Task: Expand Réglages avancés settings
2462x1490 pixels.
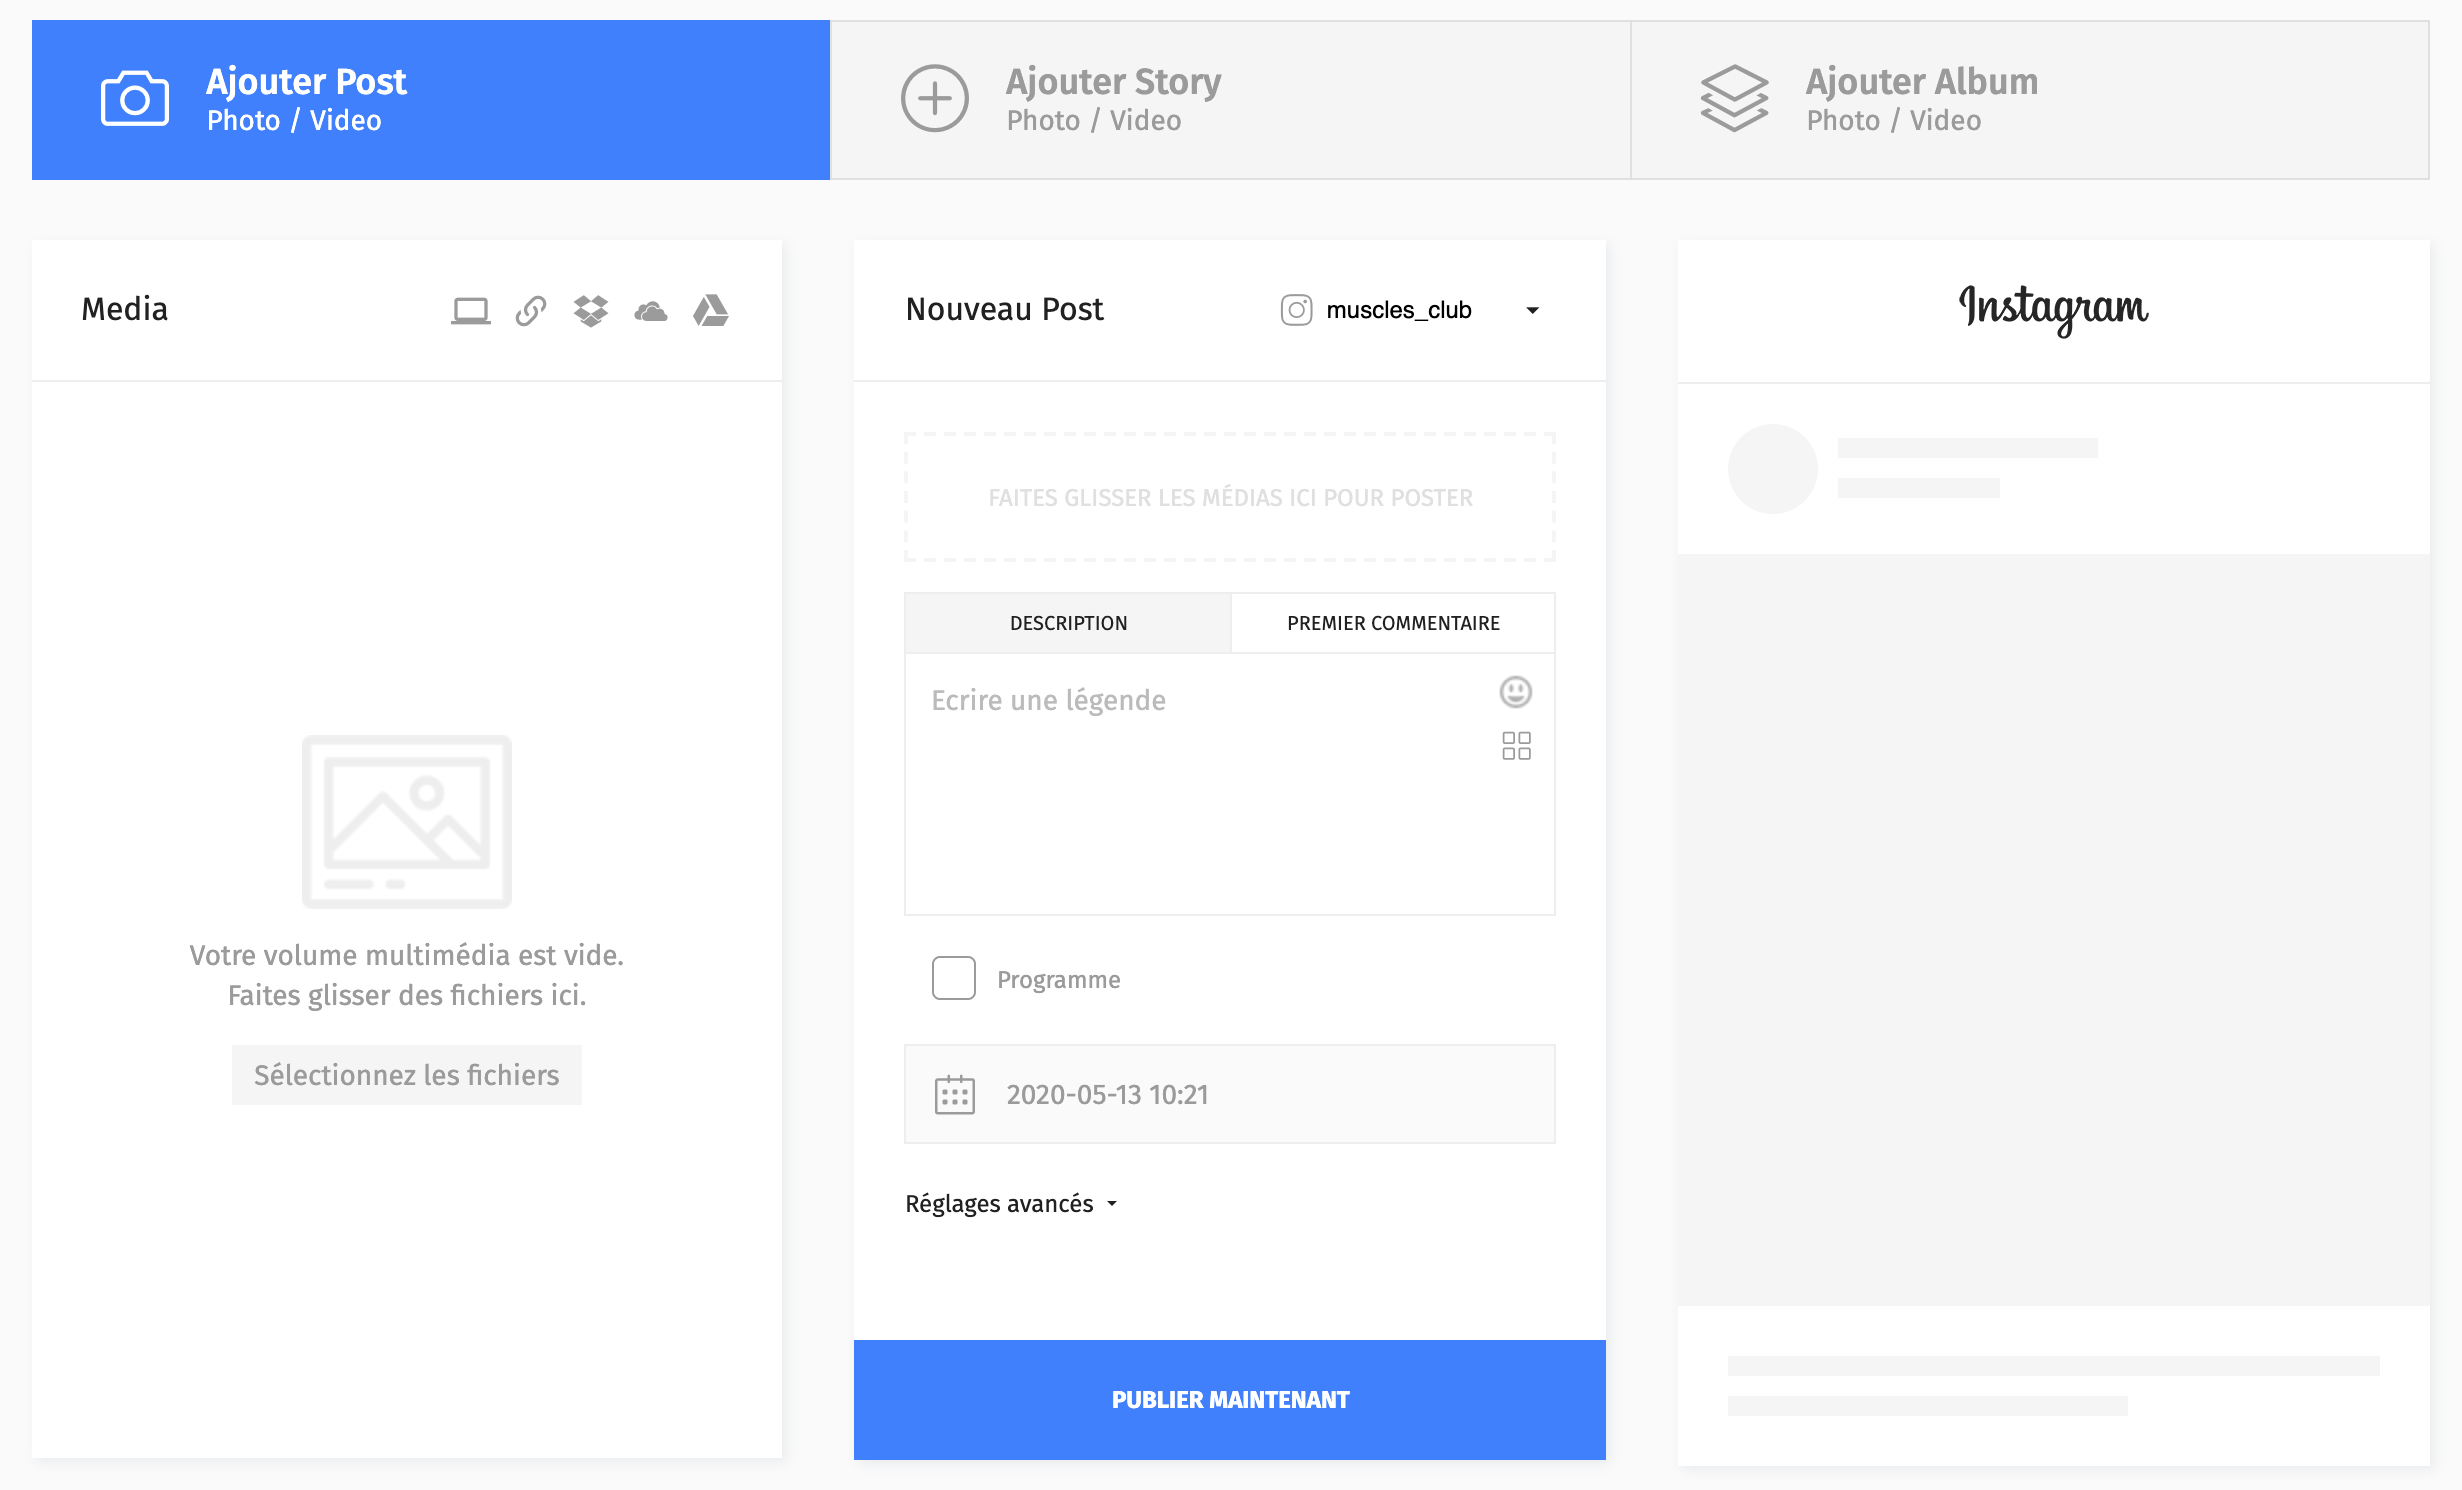Action: (1011, 1204)
